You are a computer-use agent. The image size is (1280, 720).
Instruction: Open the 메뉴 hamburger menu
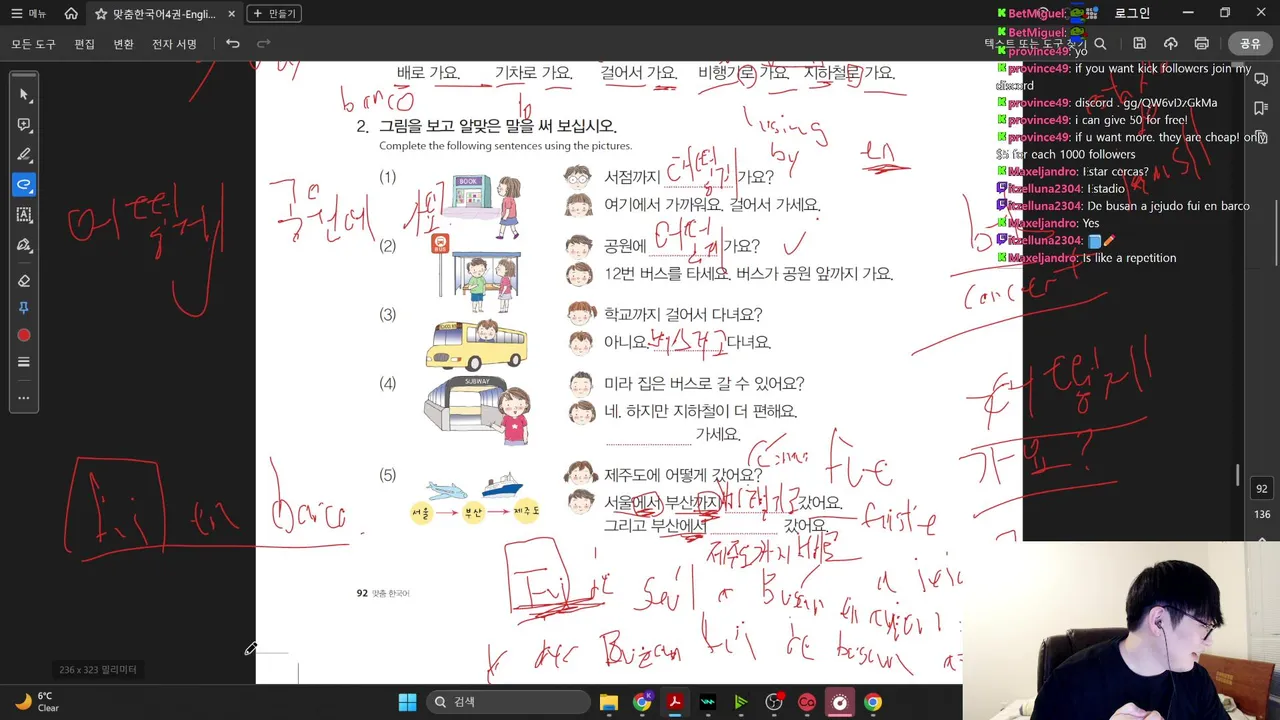(x=29, y=14)
